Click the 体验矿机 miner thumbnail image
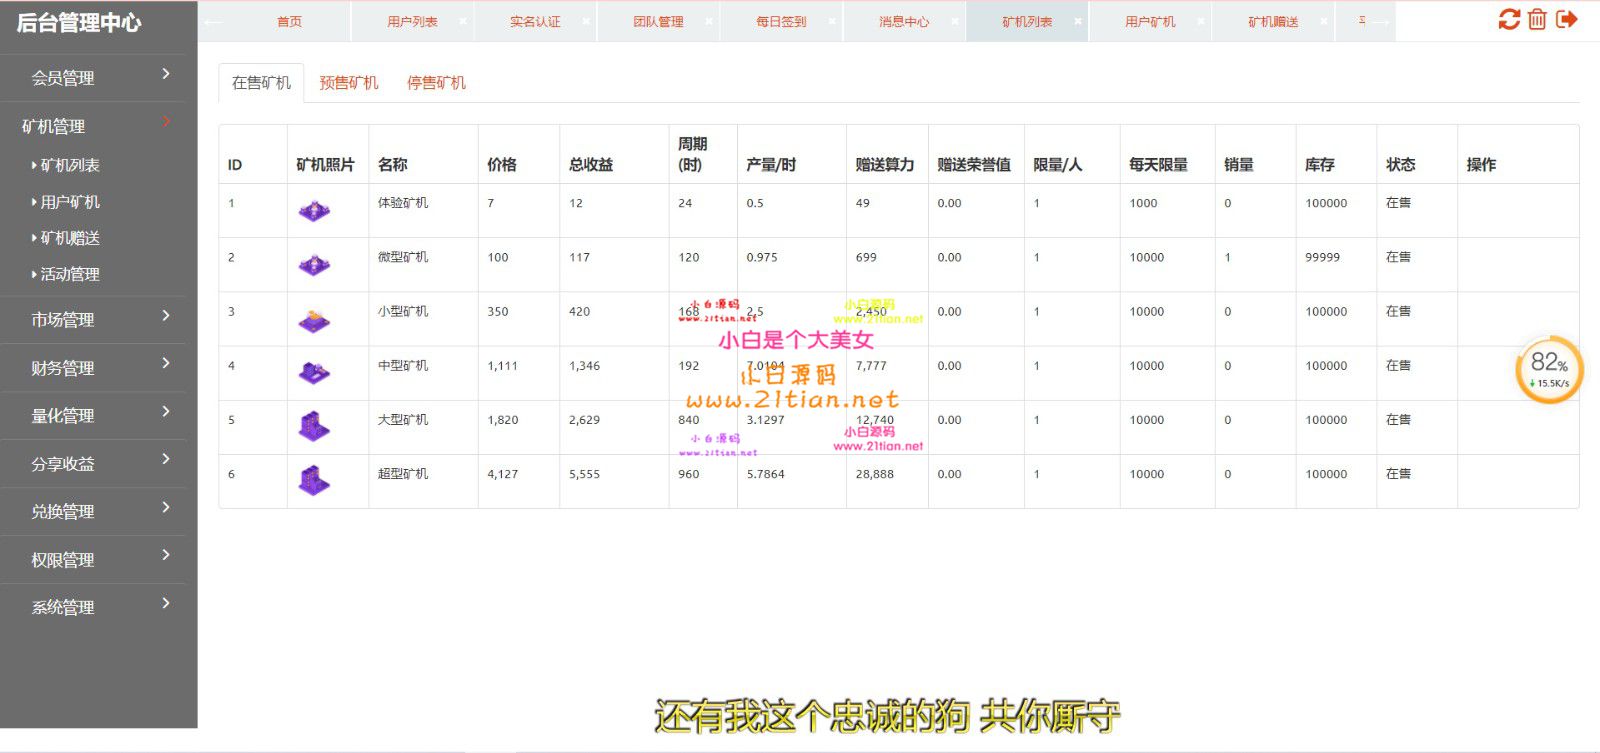The image size is (1600, 753). tap(314, 211)
